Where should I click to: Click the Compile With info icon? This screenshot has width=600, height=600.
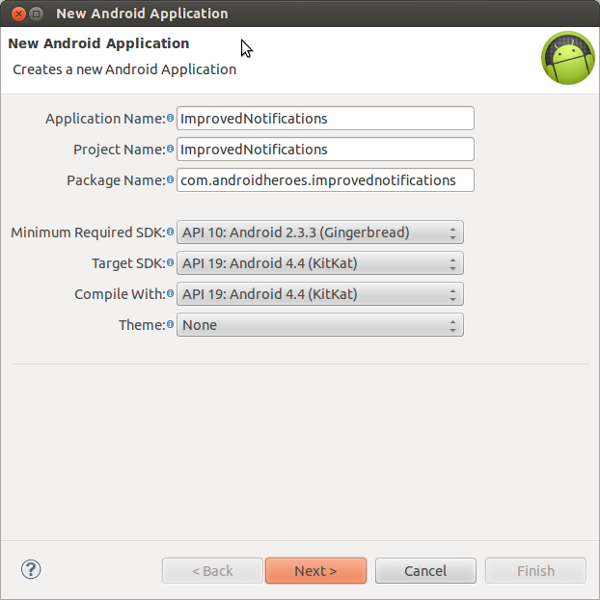click(x=170, y=293)
